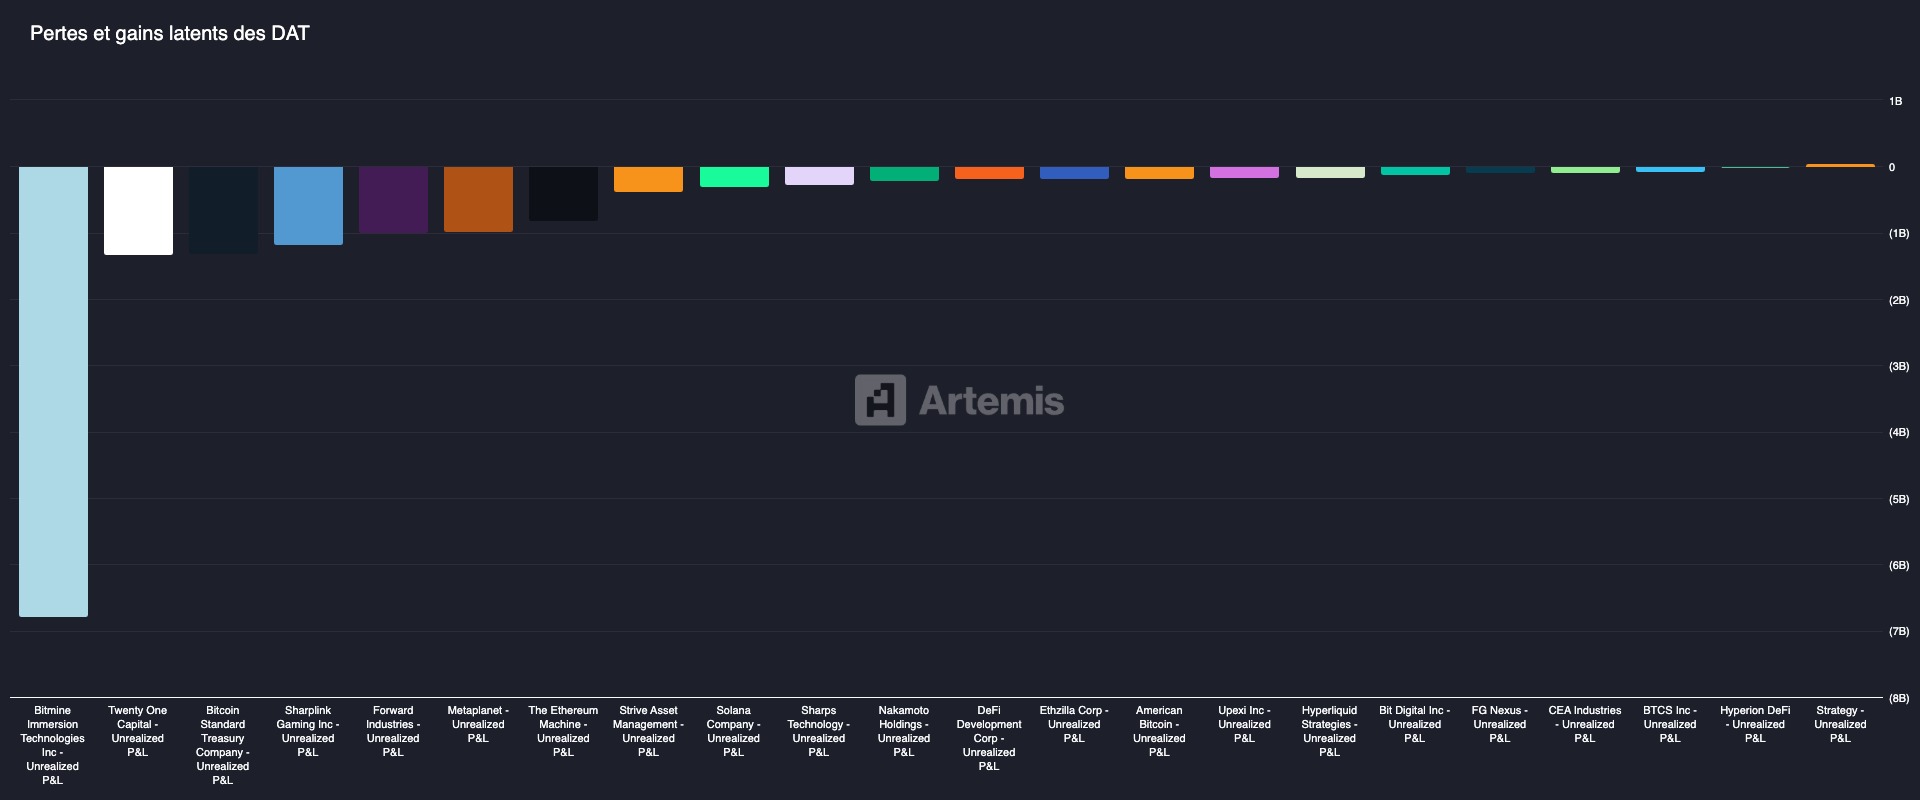The image size is (1920, 800).
Task: Click the 1B y-axis tick label
Action: pos(1895,101)
